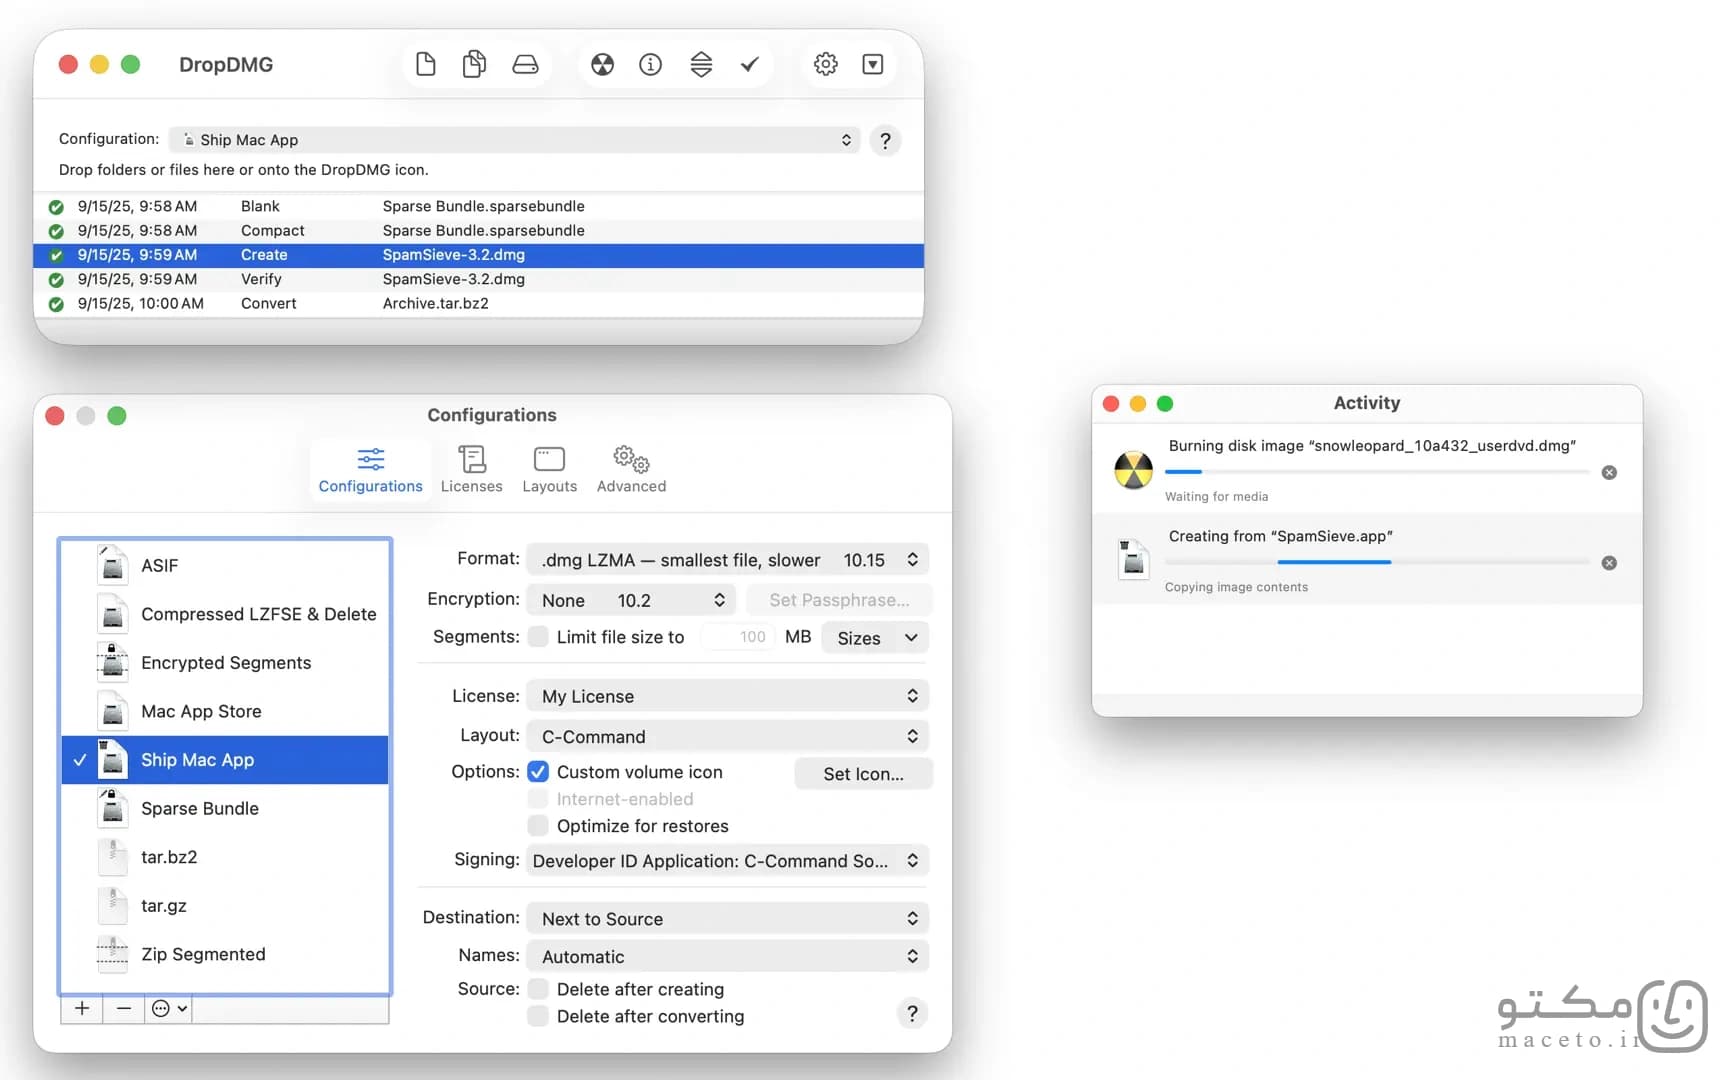Switch to the Layouts tab
The image size is (1728, 1080).
pos(549,470)
